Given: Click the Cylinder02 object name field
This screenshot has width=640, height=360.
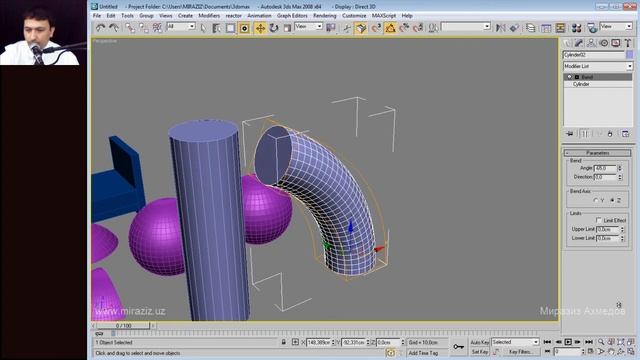Looking at the screenshot, I should (x=594, y=55).
